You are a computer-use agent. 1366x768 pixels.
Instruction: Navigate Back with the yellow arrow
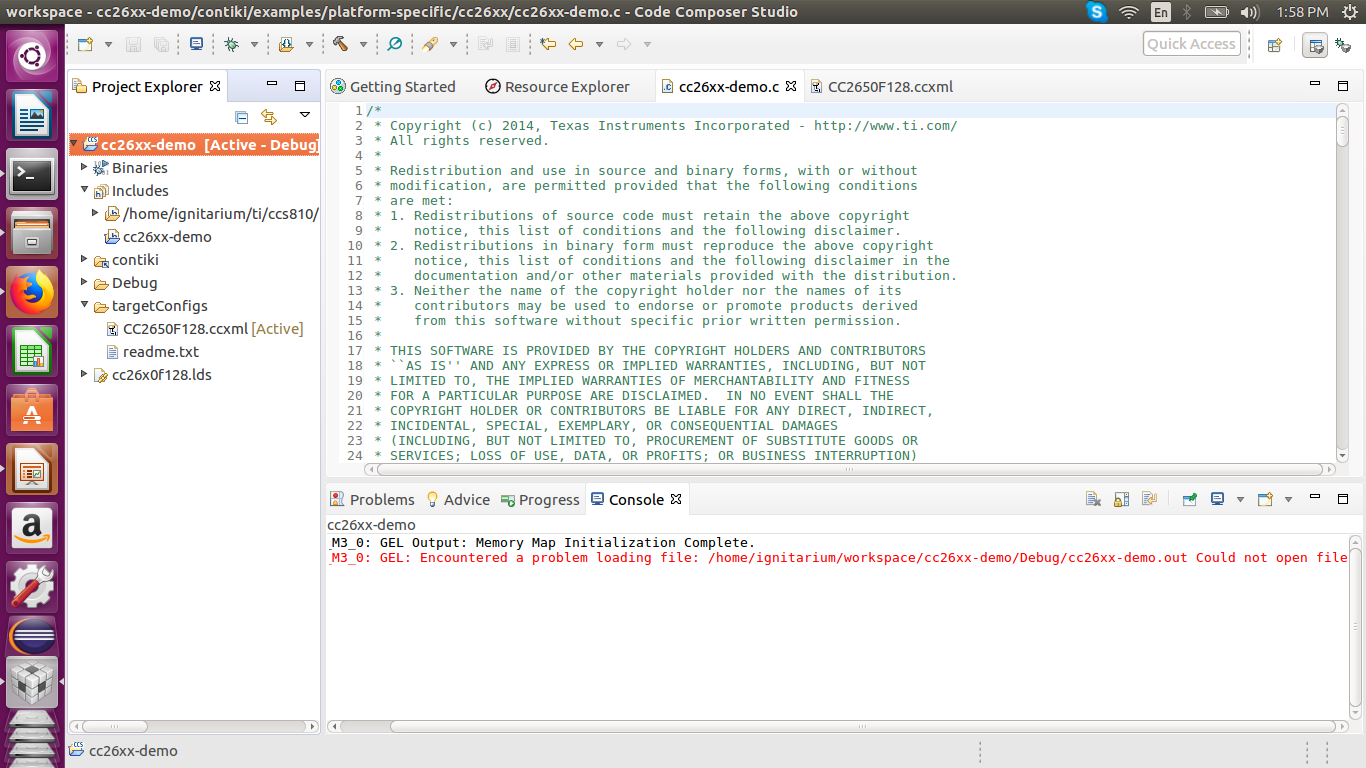coord(576,44)
